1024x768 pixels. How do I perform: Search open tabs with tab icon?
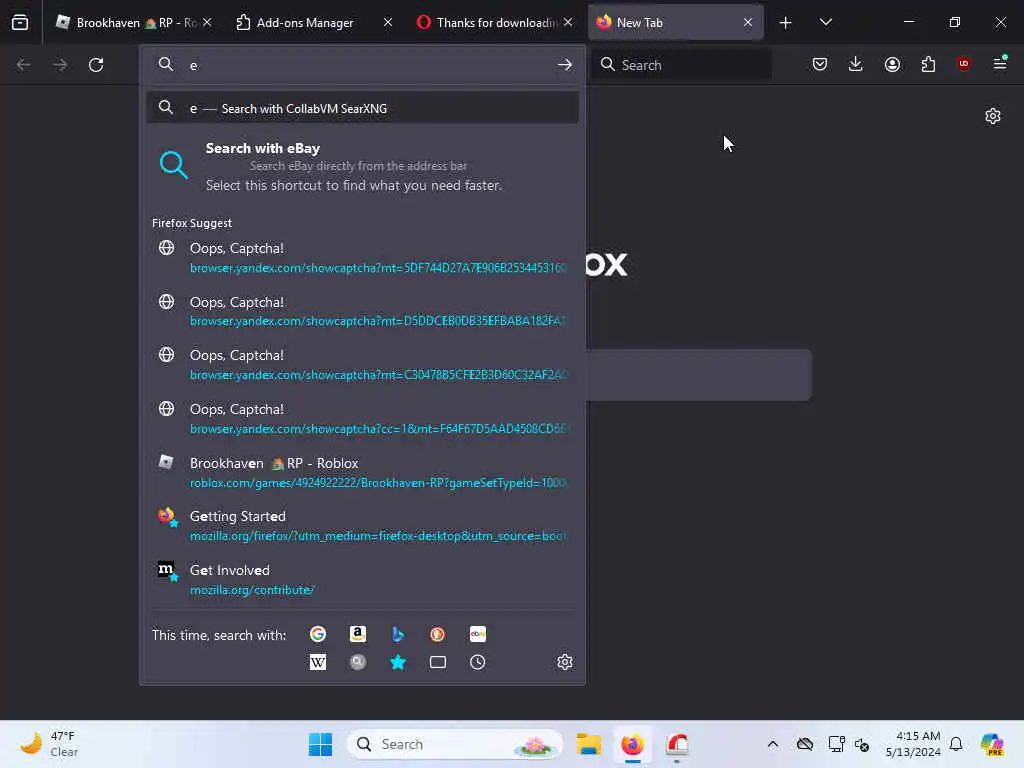[x=438, y=662]
